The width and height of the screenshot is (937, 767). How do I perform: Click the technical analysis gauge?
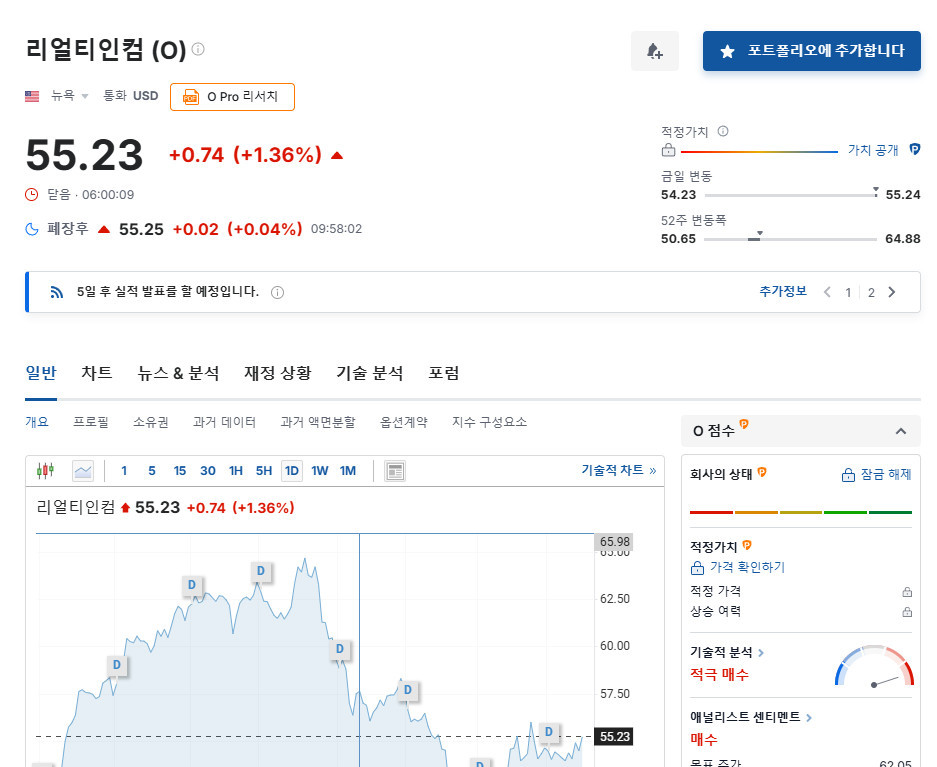pos(874,665)
